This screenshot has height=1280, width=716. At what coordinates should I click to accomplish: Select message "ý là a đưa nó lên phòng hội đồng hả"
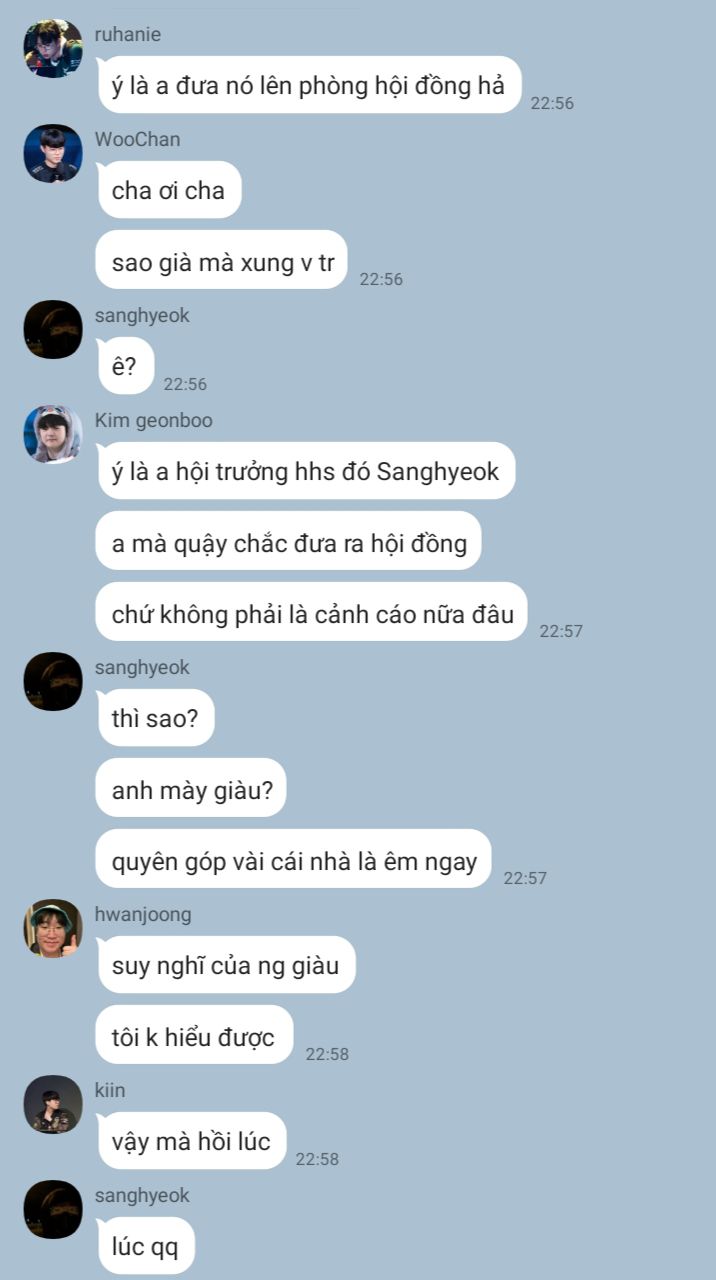coord(309,85)
